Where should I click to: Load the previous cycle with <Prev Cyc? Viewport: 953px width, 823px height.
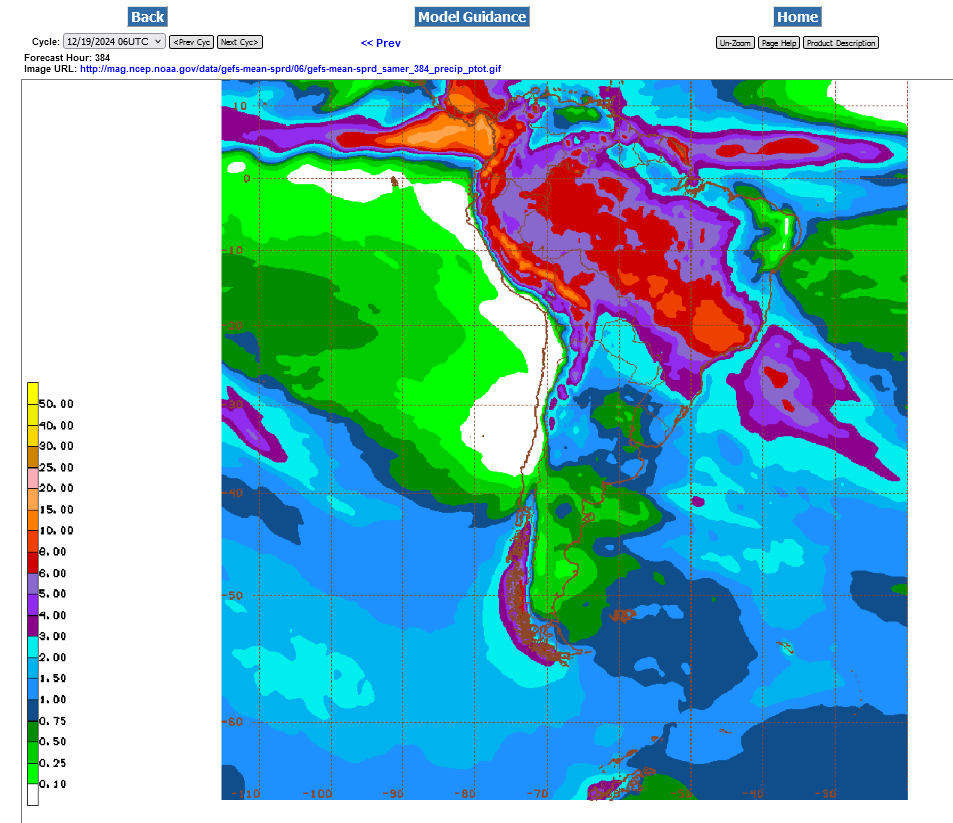tap(191, 42)
